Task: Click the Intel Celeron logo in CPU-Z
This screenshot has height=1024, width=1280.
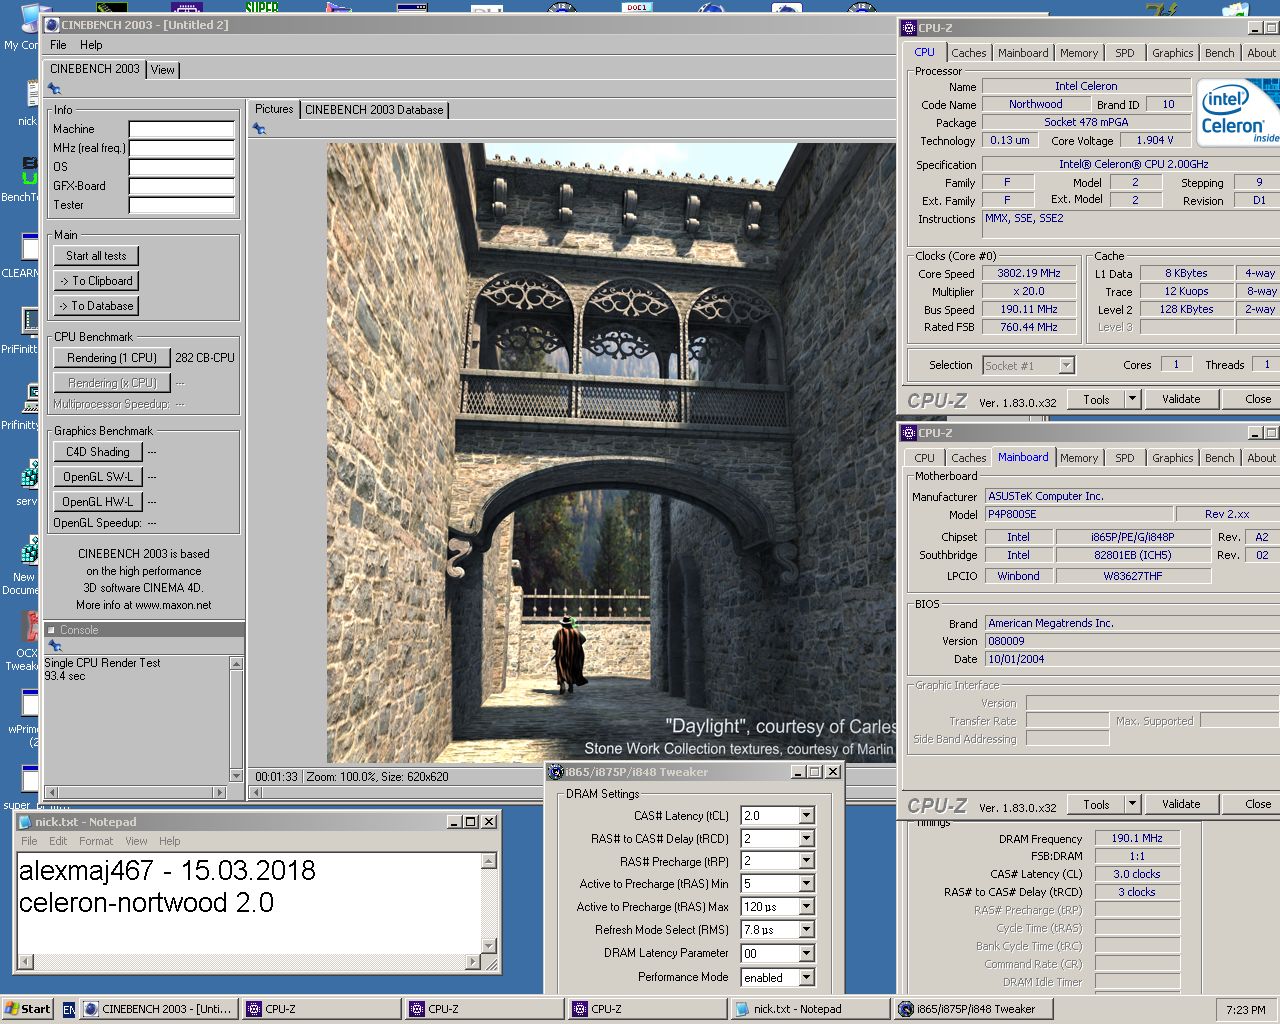Action: (x=1238, y=115)
